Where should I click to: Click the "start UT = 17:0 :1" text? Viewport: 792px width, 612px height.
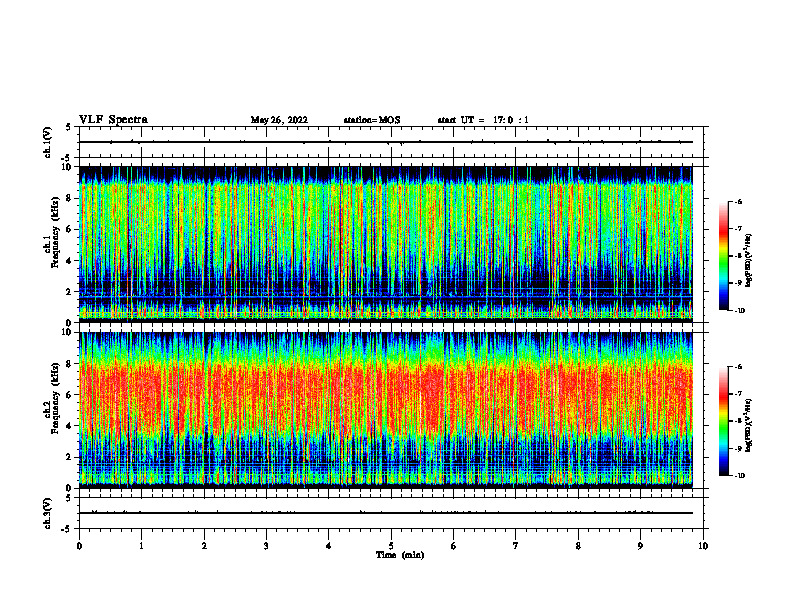(483, 120)
